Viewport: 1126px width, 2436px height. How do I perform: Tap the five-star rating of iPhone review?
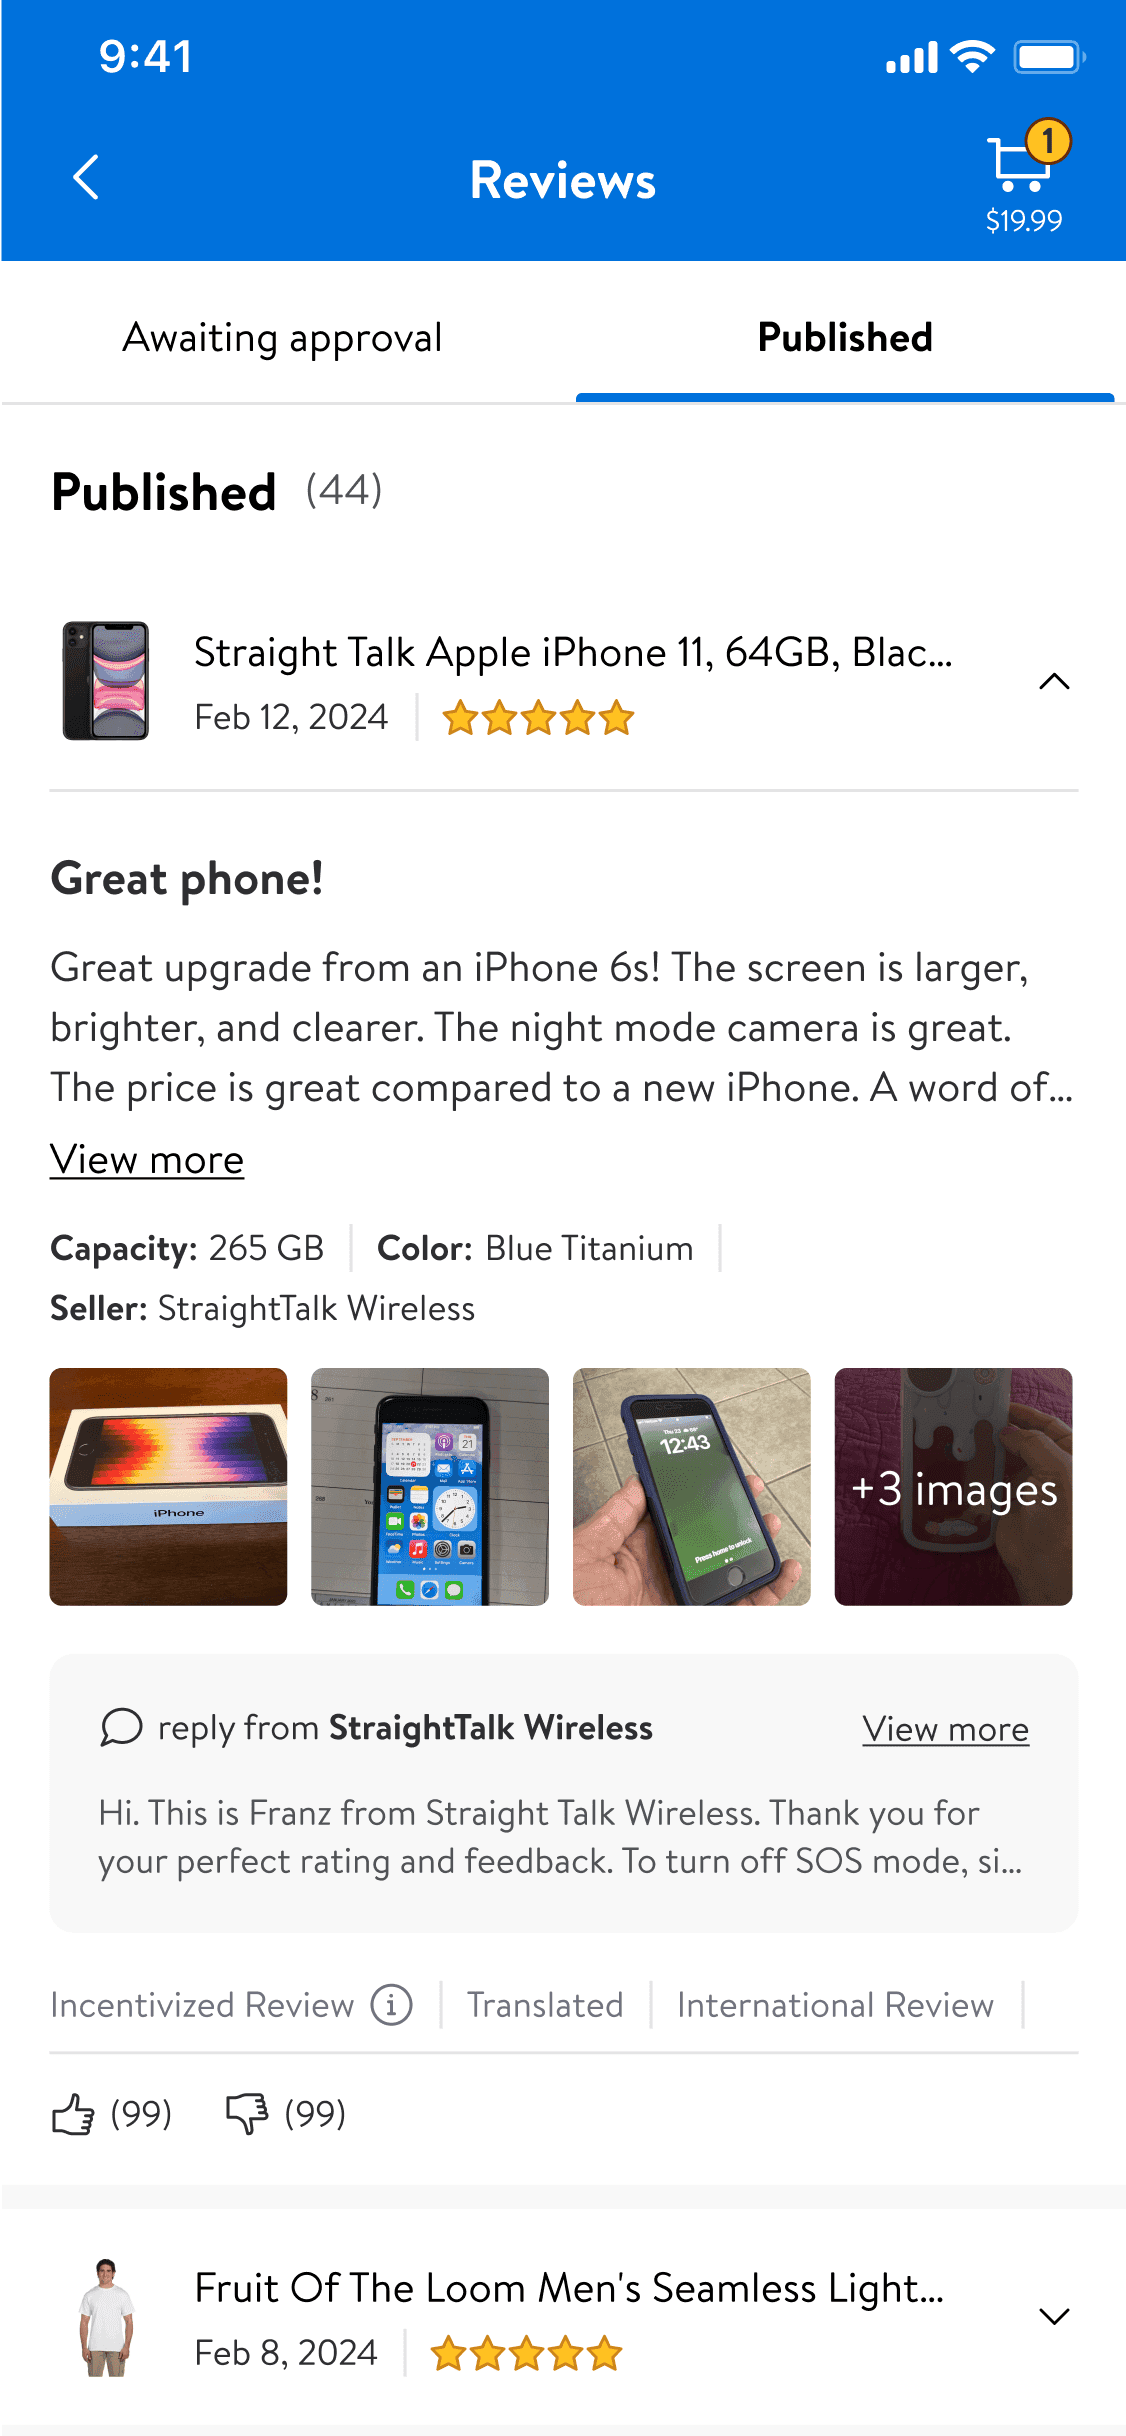538,718
